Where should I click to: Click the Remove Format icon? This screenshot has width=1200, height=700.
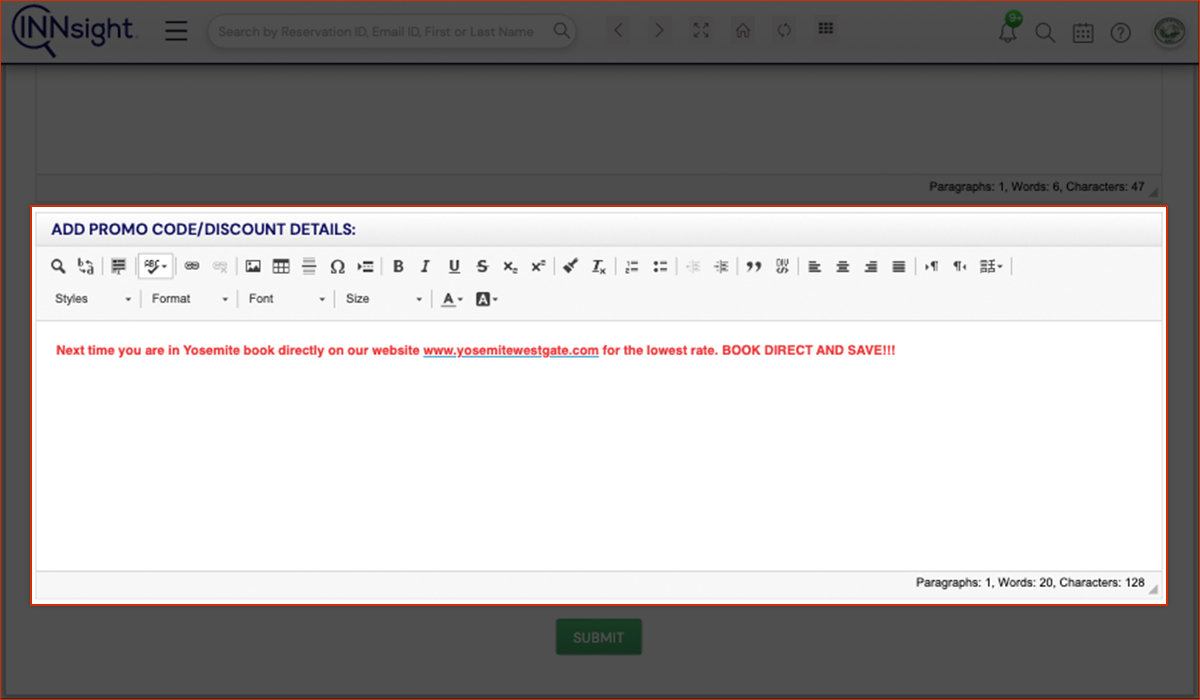[x=599, y=266]
